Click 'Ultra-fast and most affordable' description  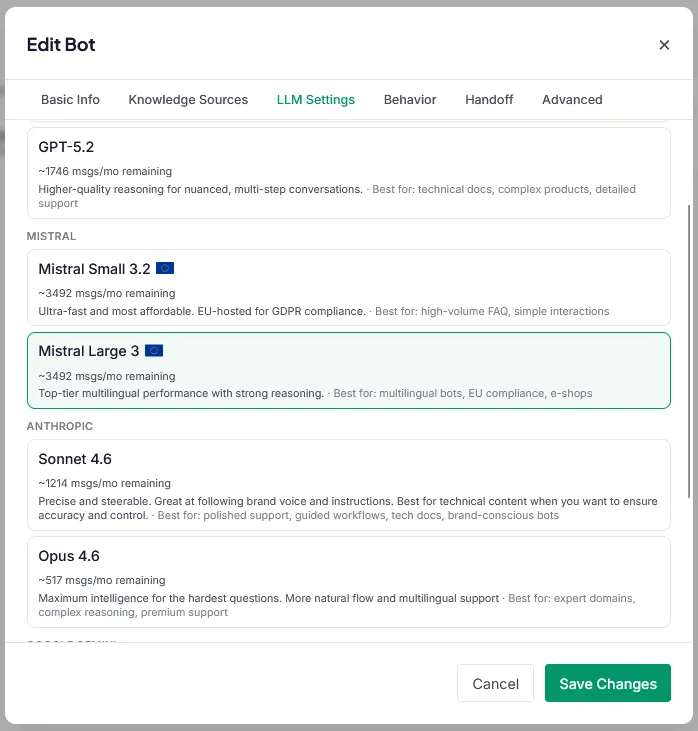coord(202,311)
